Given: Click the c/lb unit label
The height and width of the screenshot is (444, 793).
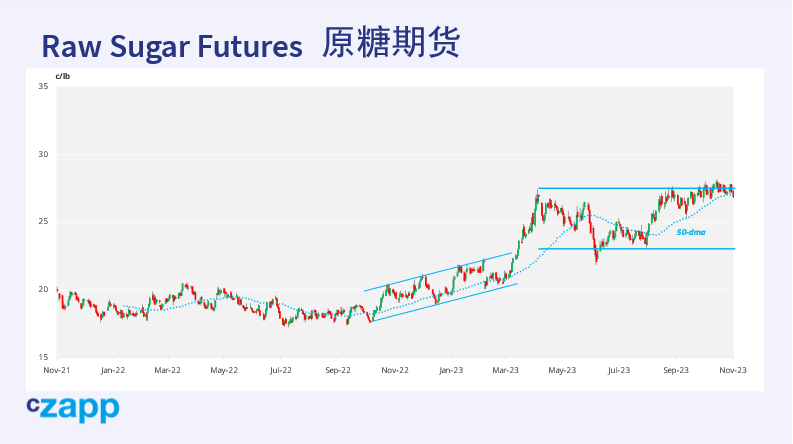Looking at the screenshot, I should (63, 76).
